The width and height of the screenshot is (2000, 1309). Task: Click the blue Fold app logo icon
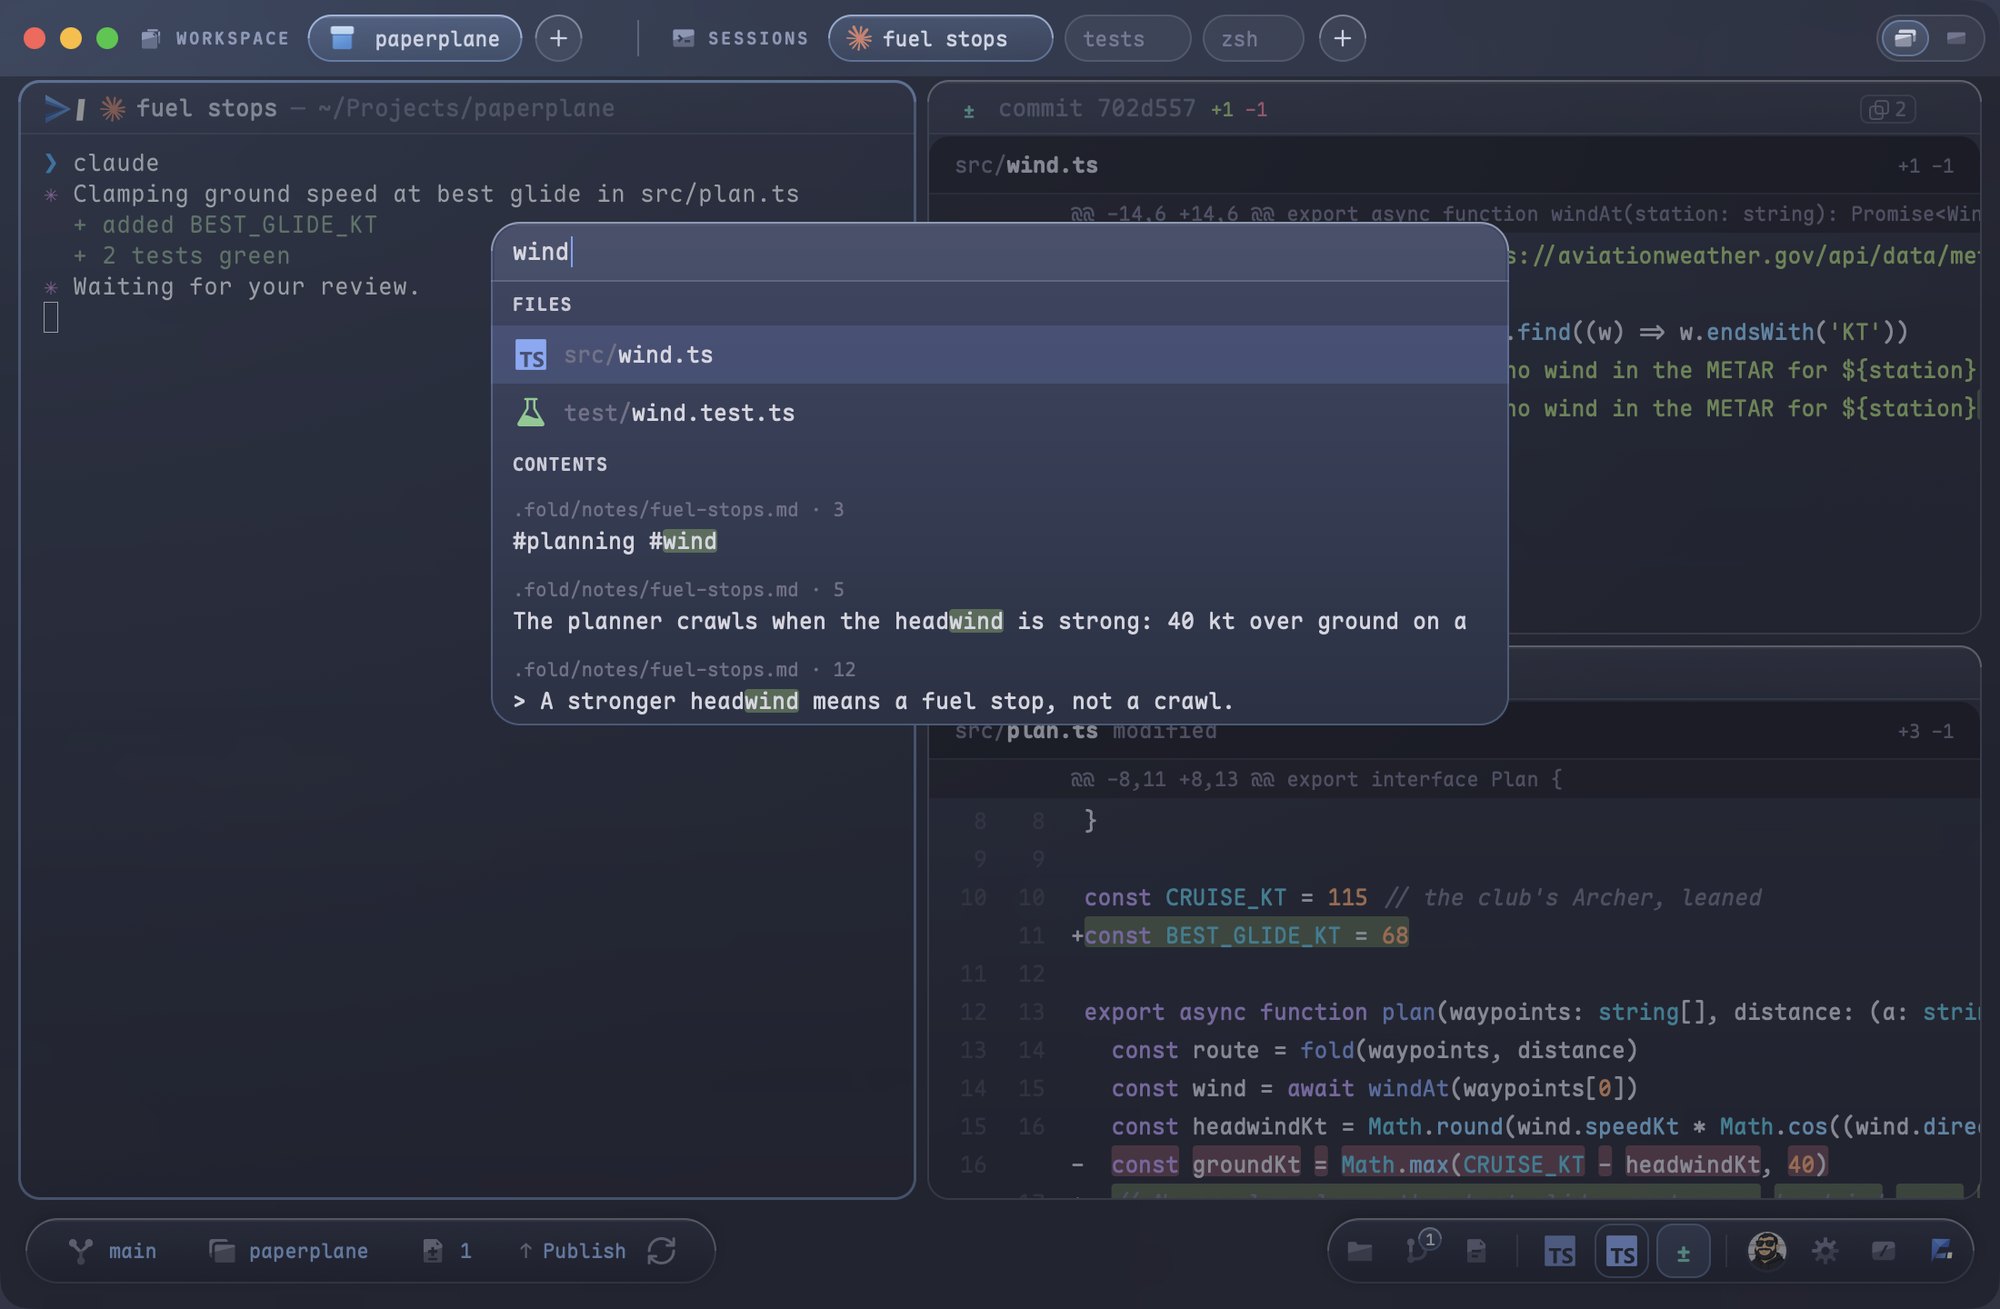[x=1942, y=1249]
